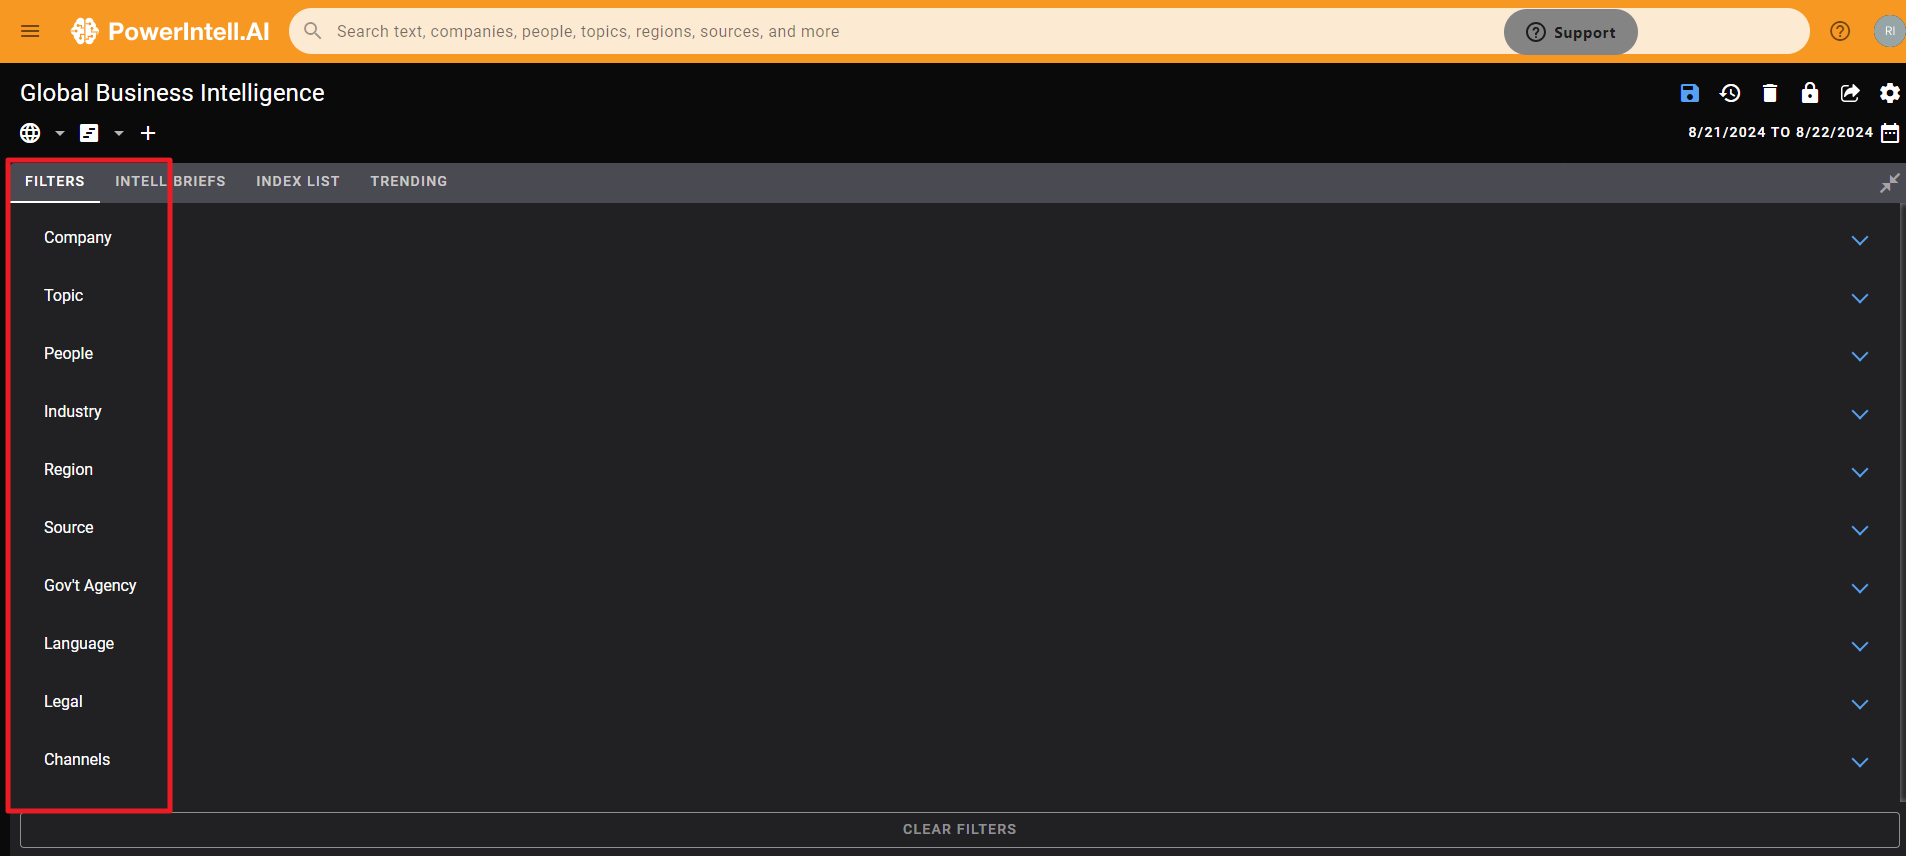Open the user profile avatar
Screen dimensions: 1906x856
[1889, 31]
